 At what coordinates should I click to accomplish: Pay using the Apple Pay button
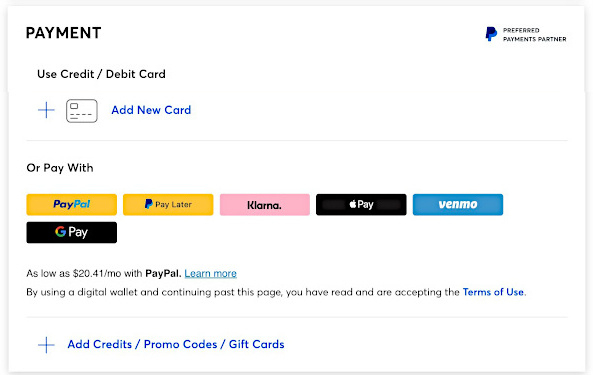pyautogui.click(x=361, y=205)
